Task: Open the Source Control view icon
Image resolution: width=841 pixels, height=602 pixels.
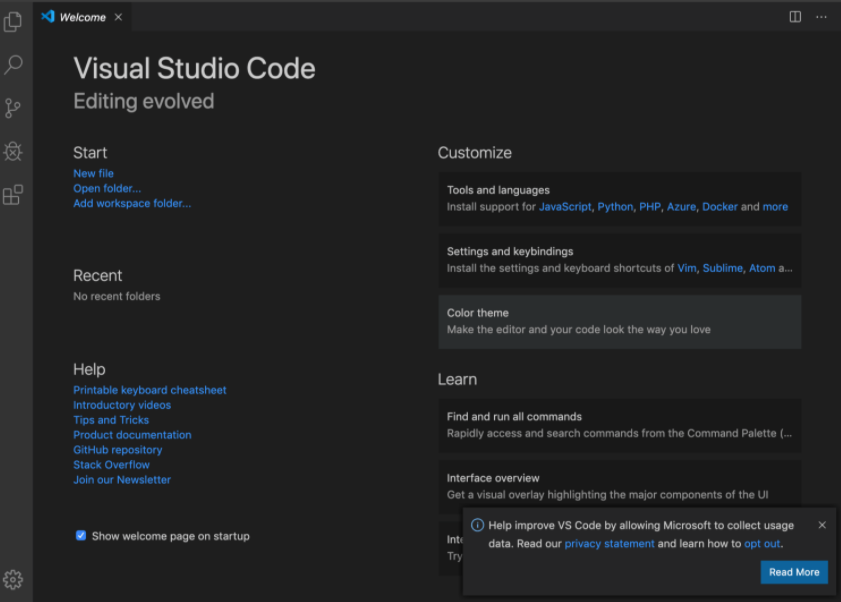Action: point(13,108)
